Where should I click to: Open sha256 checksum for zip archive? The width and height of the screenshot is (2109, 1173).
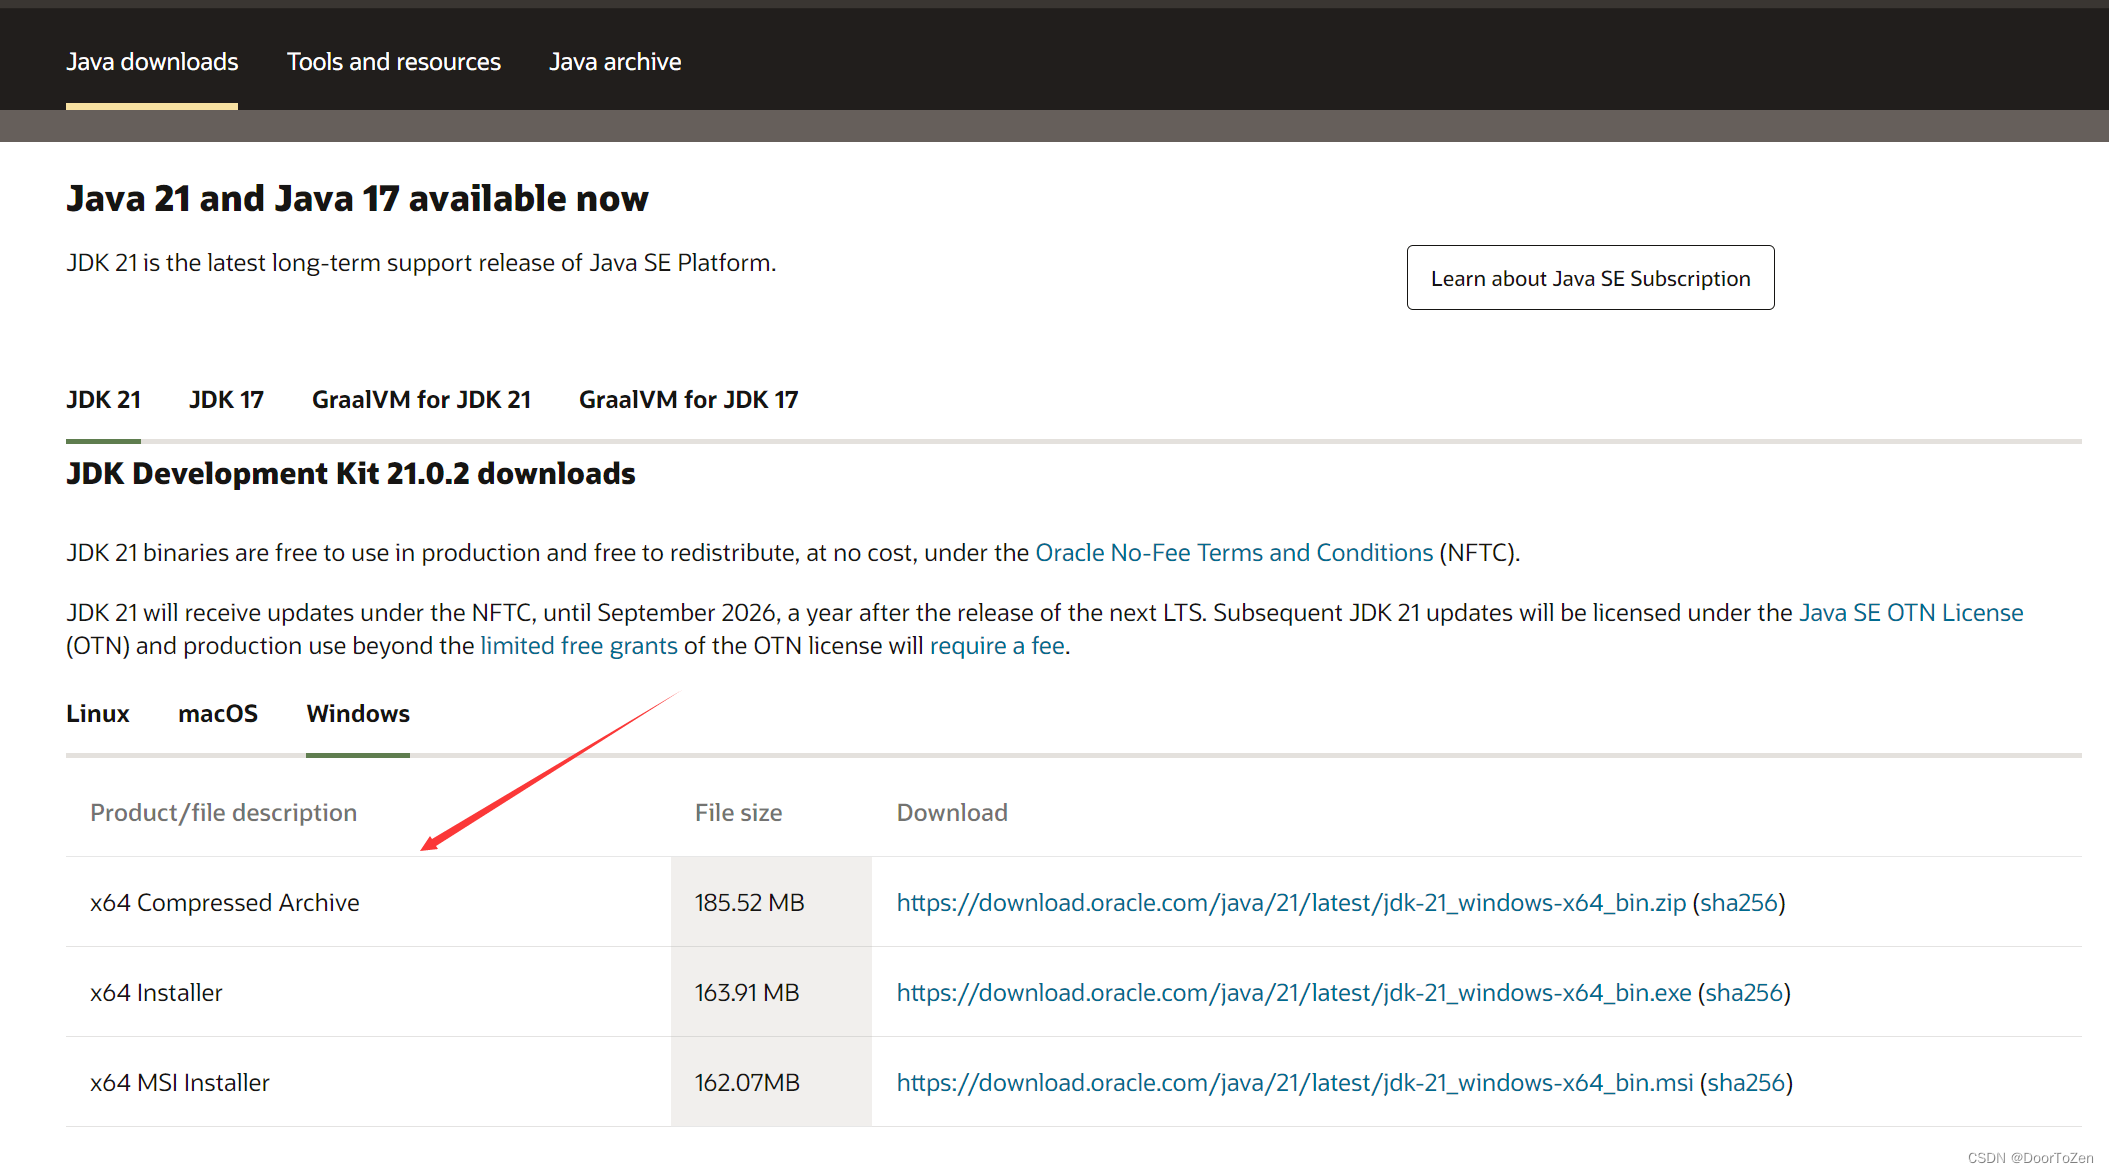(x=1738, y=903)
